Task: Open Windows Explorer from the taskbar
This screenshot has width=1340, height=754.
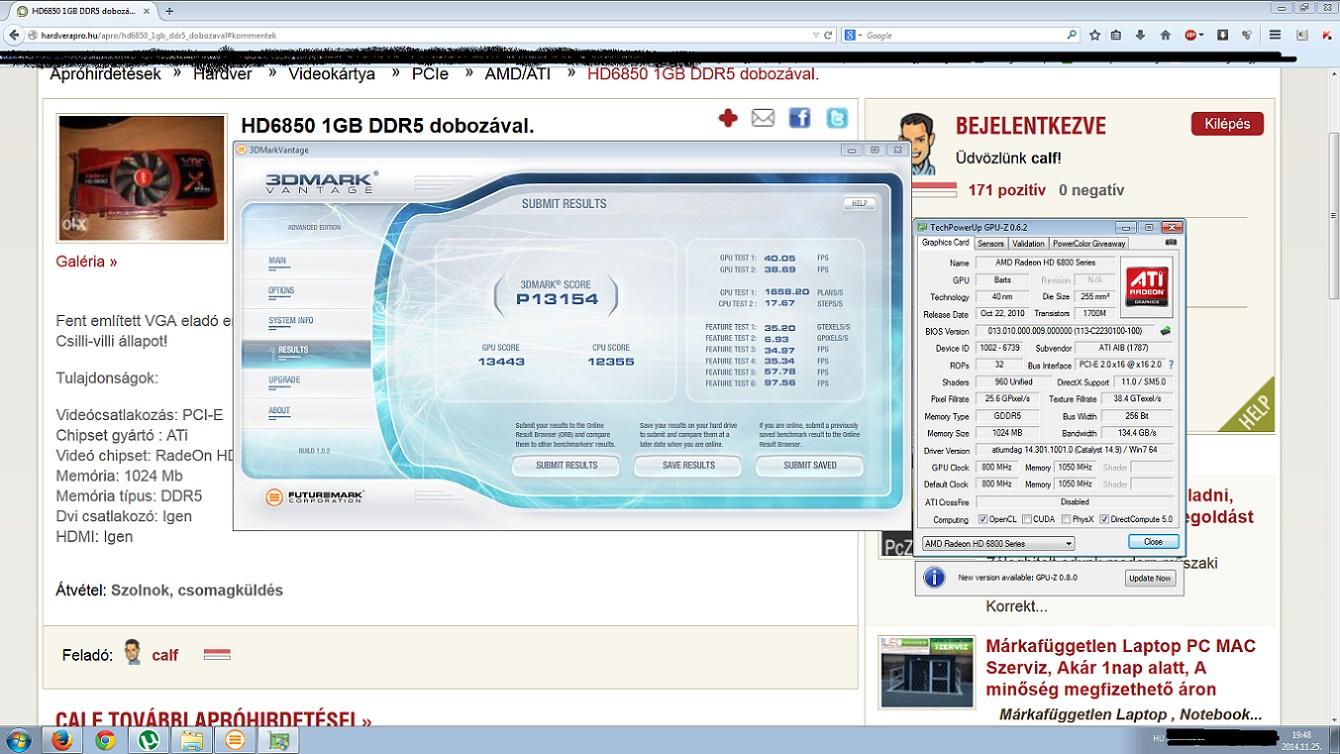Action: 191,740
